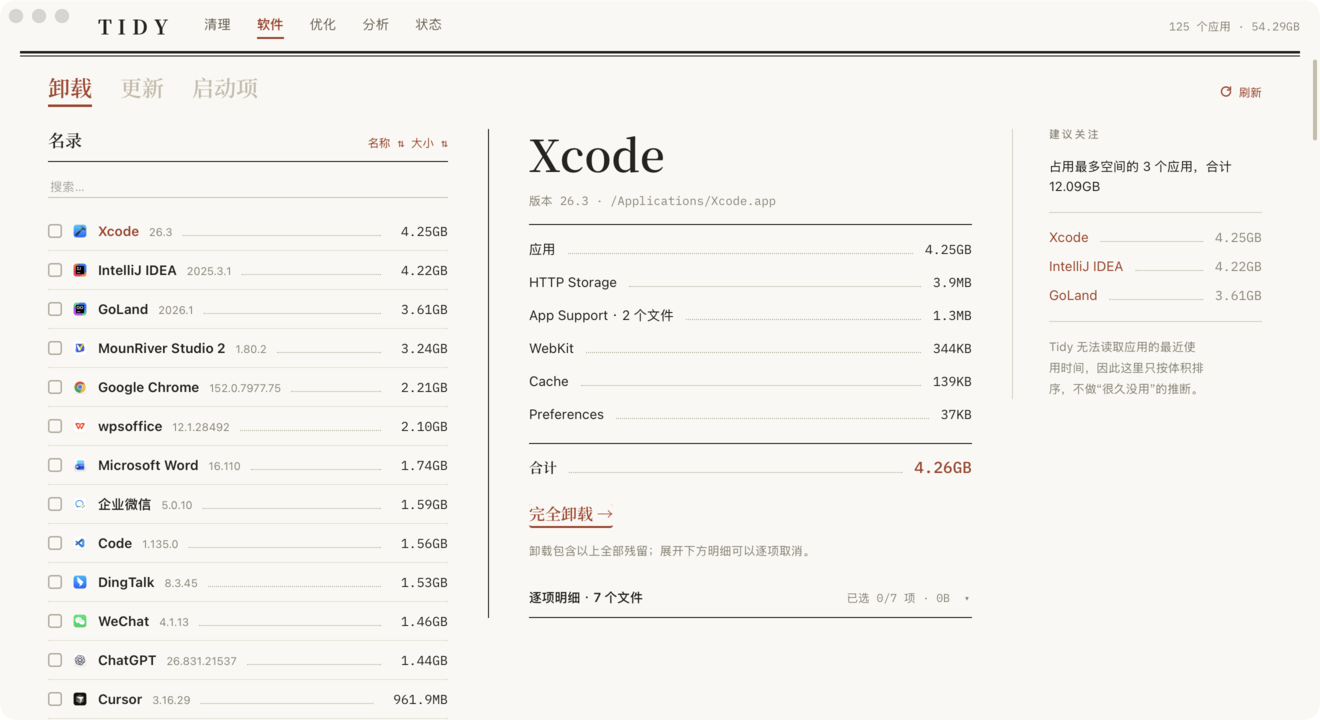Click the WeChat app icon

click(80, 621)
